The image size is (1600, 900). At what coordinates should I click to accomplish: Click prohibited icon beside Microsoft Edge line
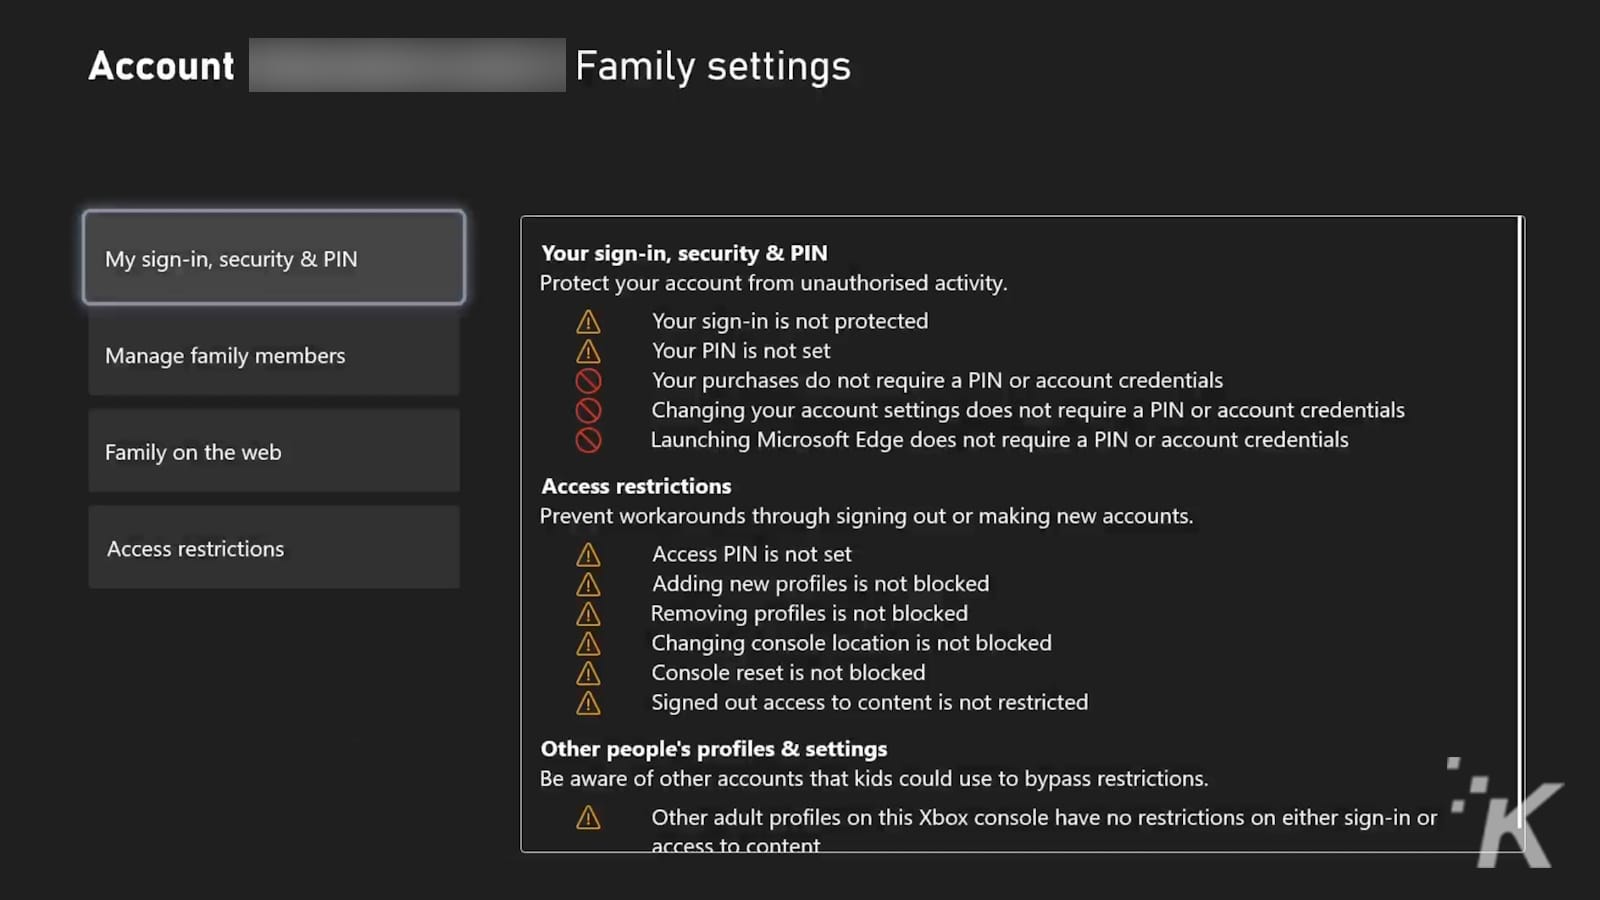(588, 440)
